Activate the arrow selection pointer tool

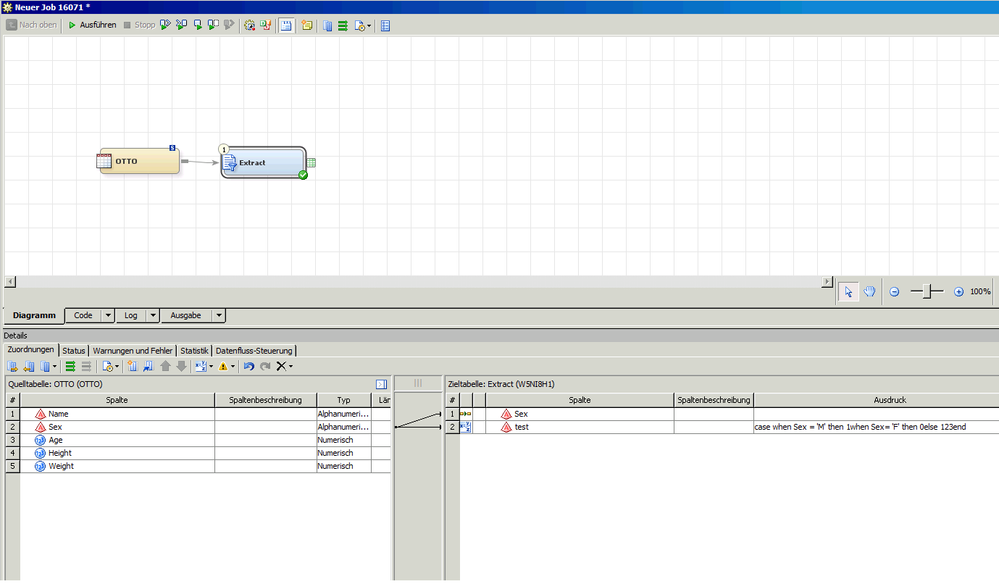tap(848, 291)
